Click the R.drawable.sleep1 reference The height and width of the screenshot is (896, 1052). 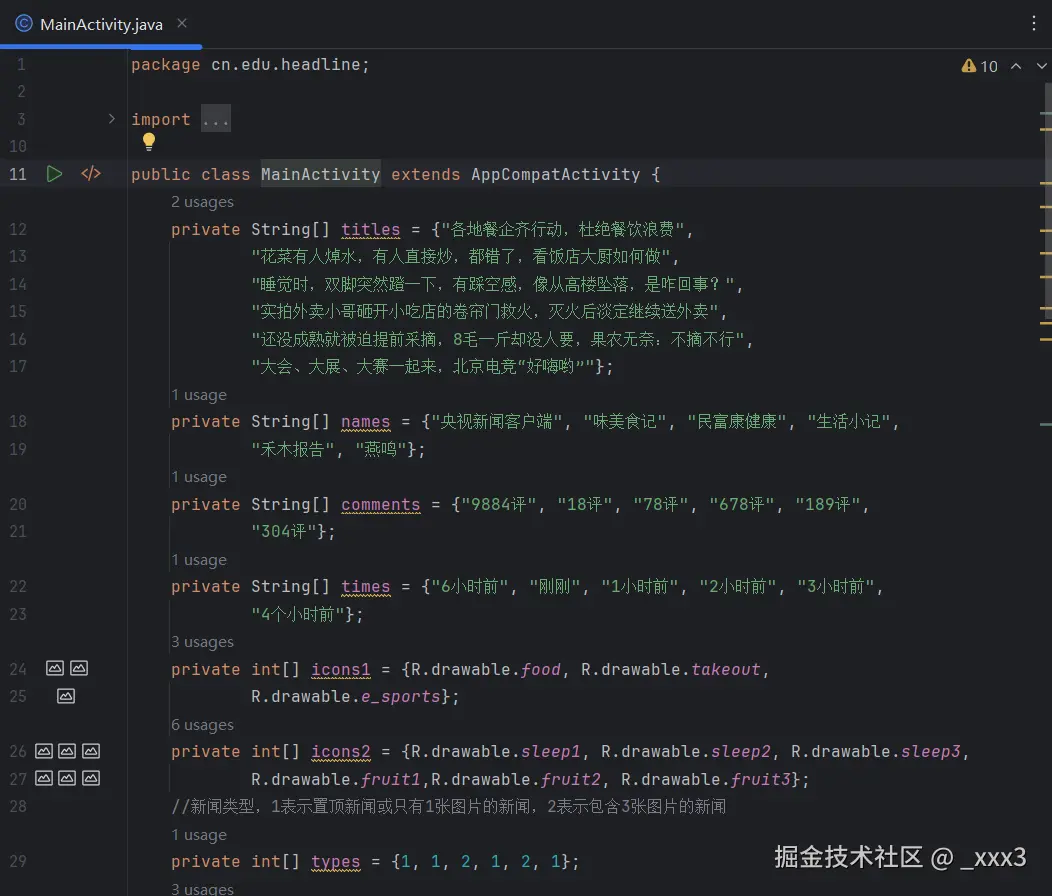(495, 752)
